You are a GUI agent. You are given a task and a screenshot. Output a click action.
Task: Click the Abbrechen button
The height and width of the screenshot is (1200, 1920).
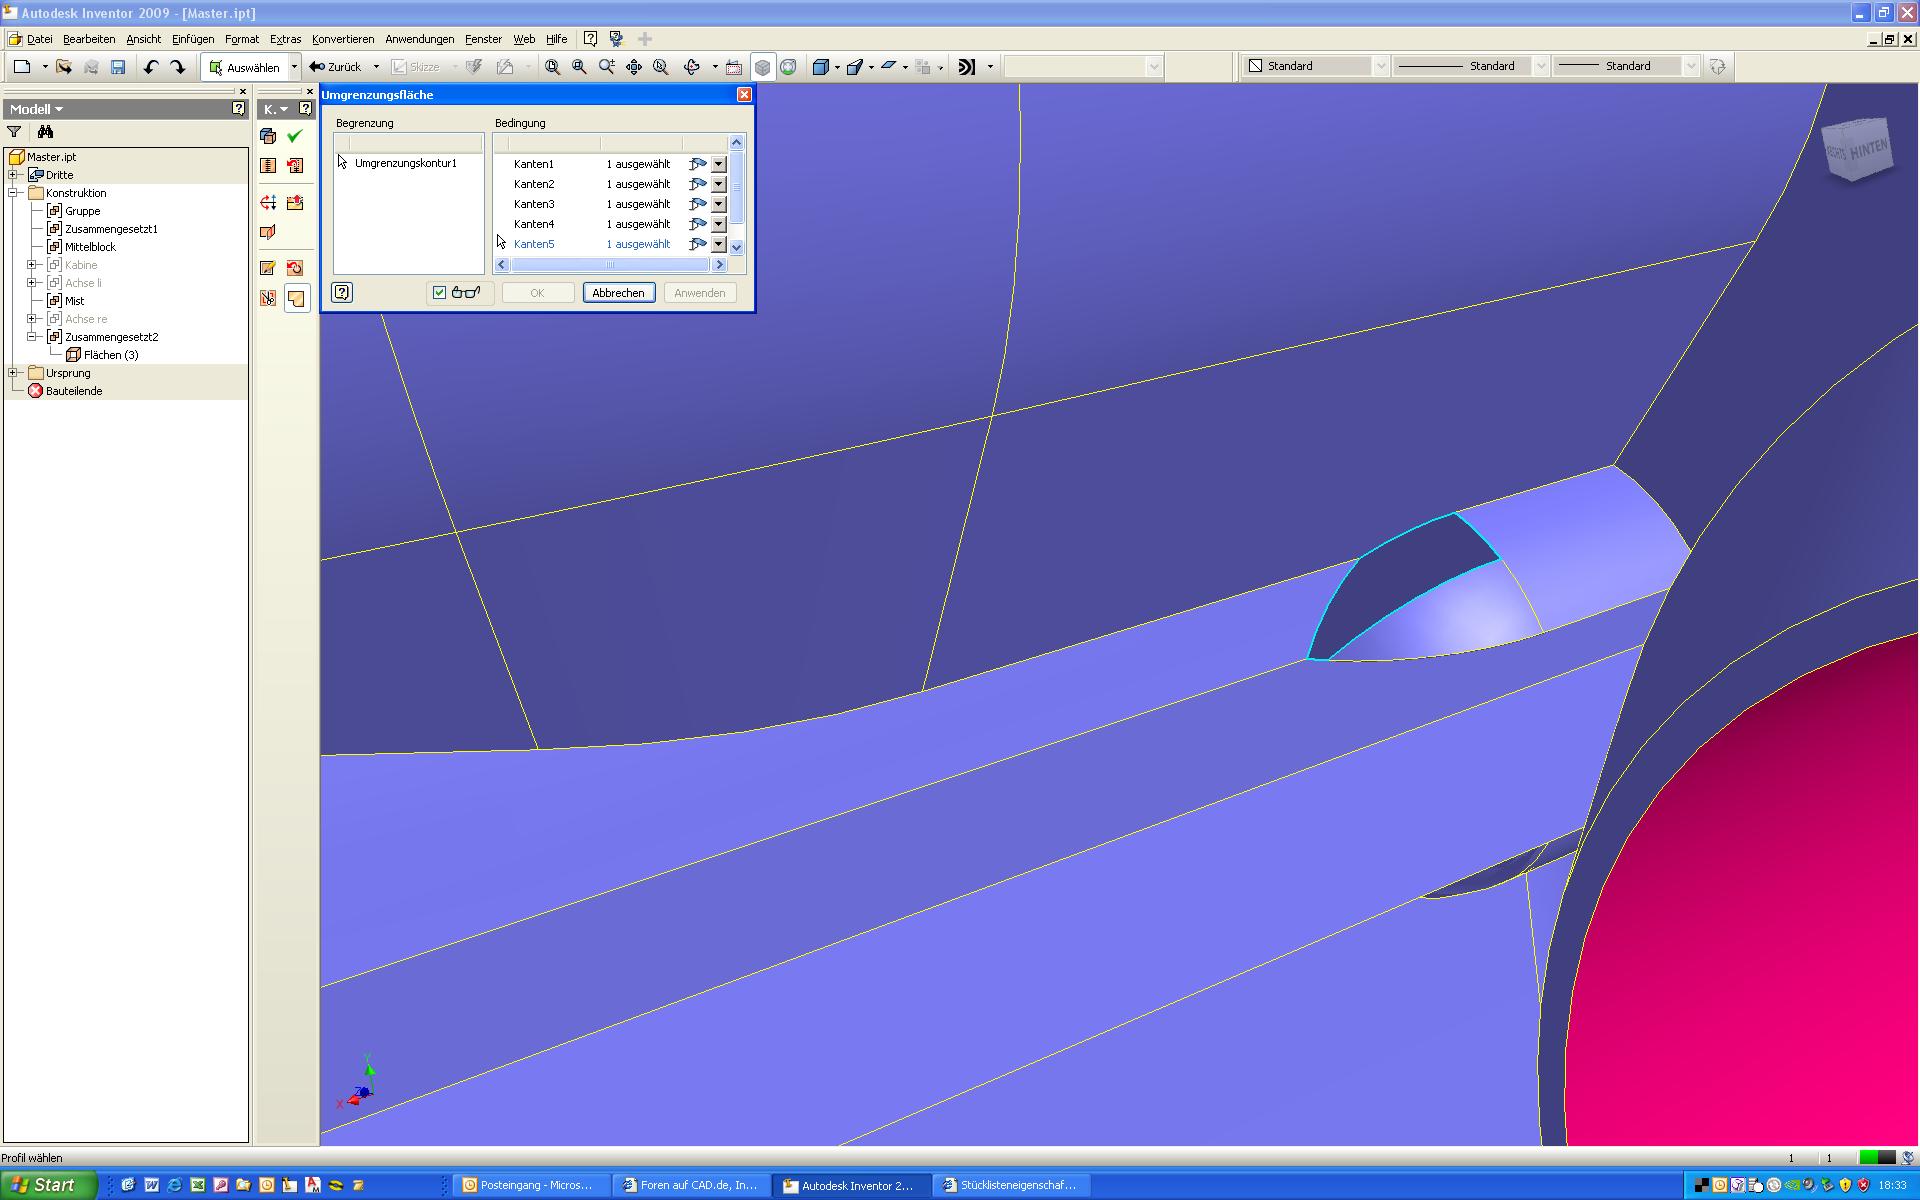[618, 293]
